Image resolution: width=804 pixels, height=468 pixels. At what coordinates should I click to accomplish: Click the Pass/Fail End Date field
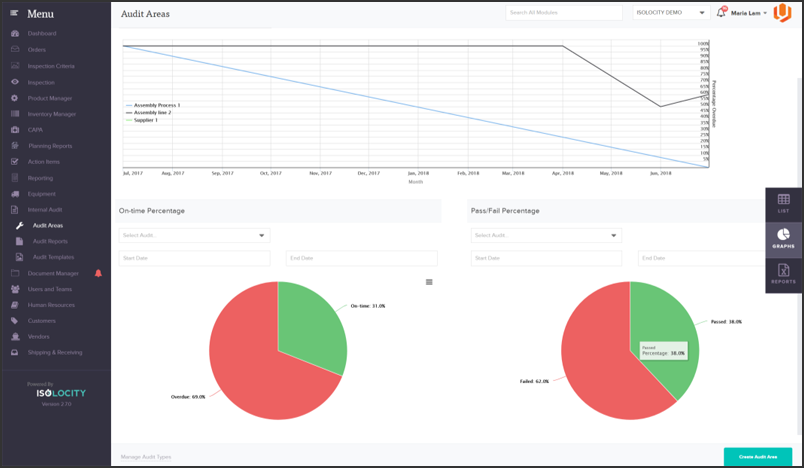click(702, 258)
